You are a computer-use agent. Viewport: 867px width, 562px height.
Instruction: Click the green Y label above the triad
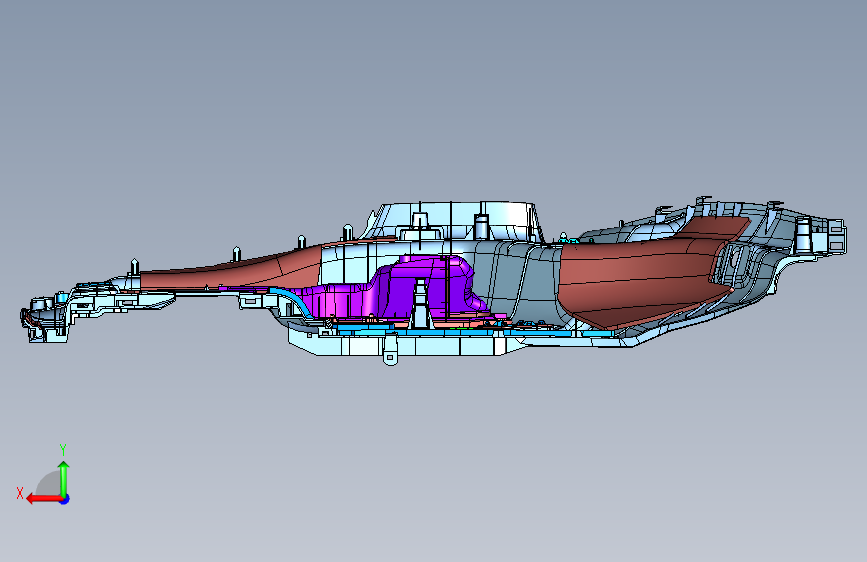[x=63, y=449]
